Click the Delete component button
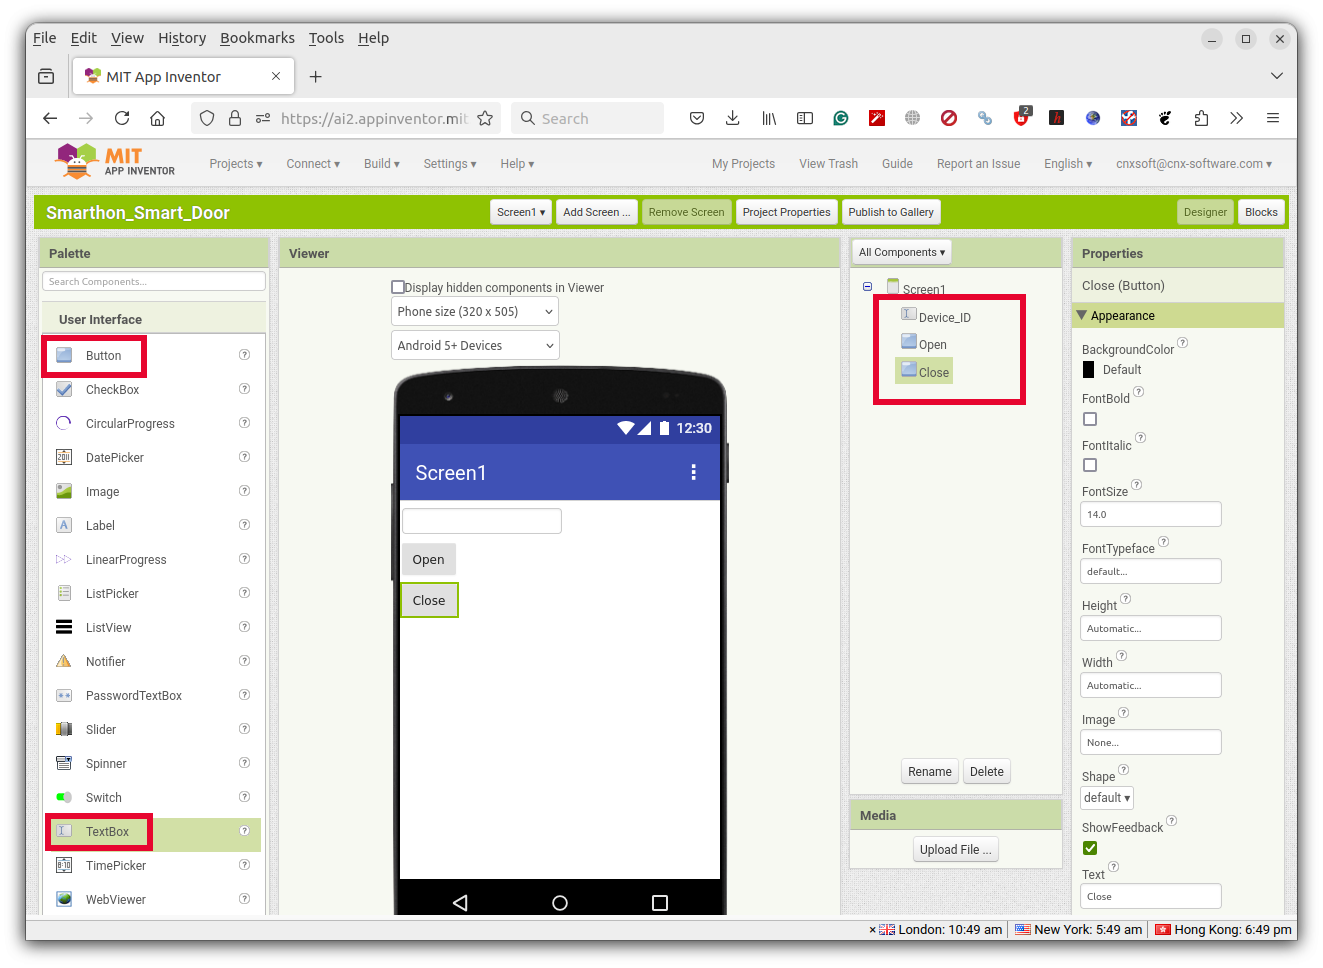Image resolution: width=1323 pixels, height=968 pixels. 987,771
